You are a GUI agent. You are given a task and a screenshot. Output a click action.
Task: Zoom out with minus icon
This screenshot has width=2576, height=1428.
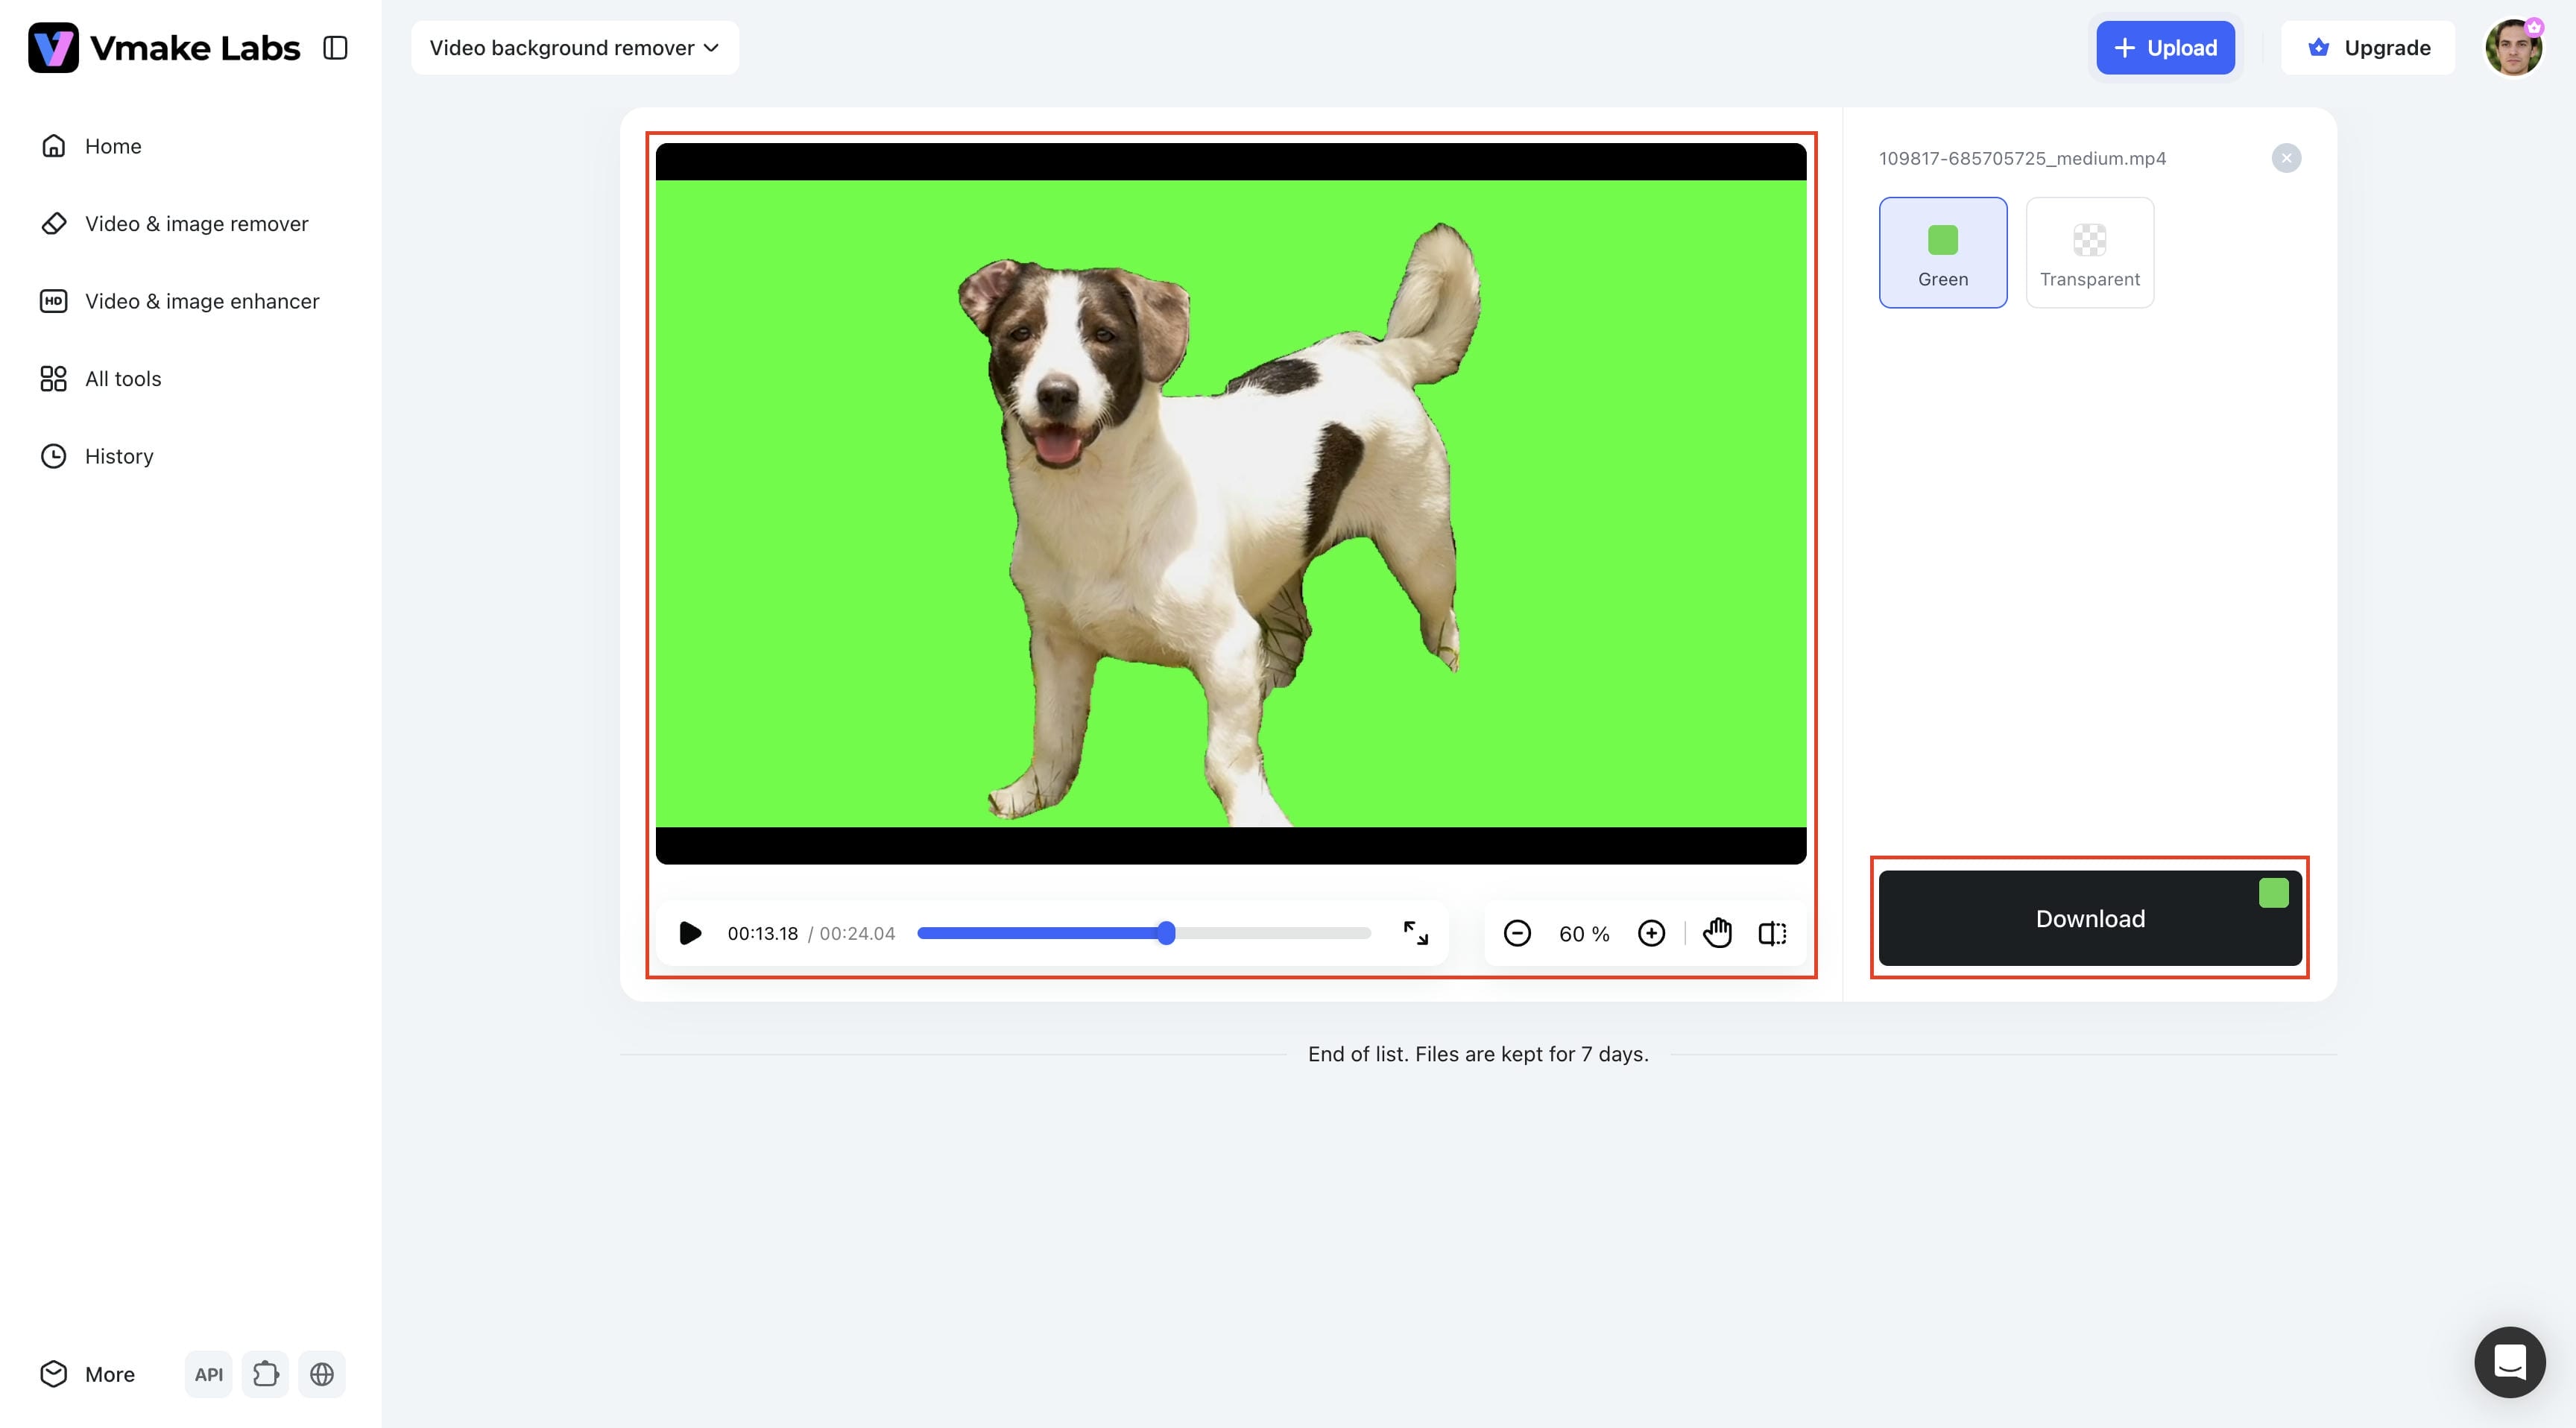point(1517,933)
